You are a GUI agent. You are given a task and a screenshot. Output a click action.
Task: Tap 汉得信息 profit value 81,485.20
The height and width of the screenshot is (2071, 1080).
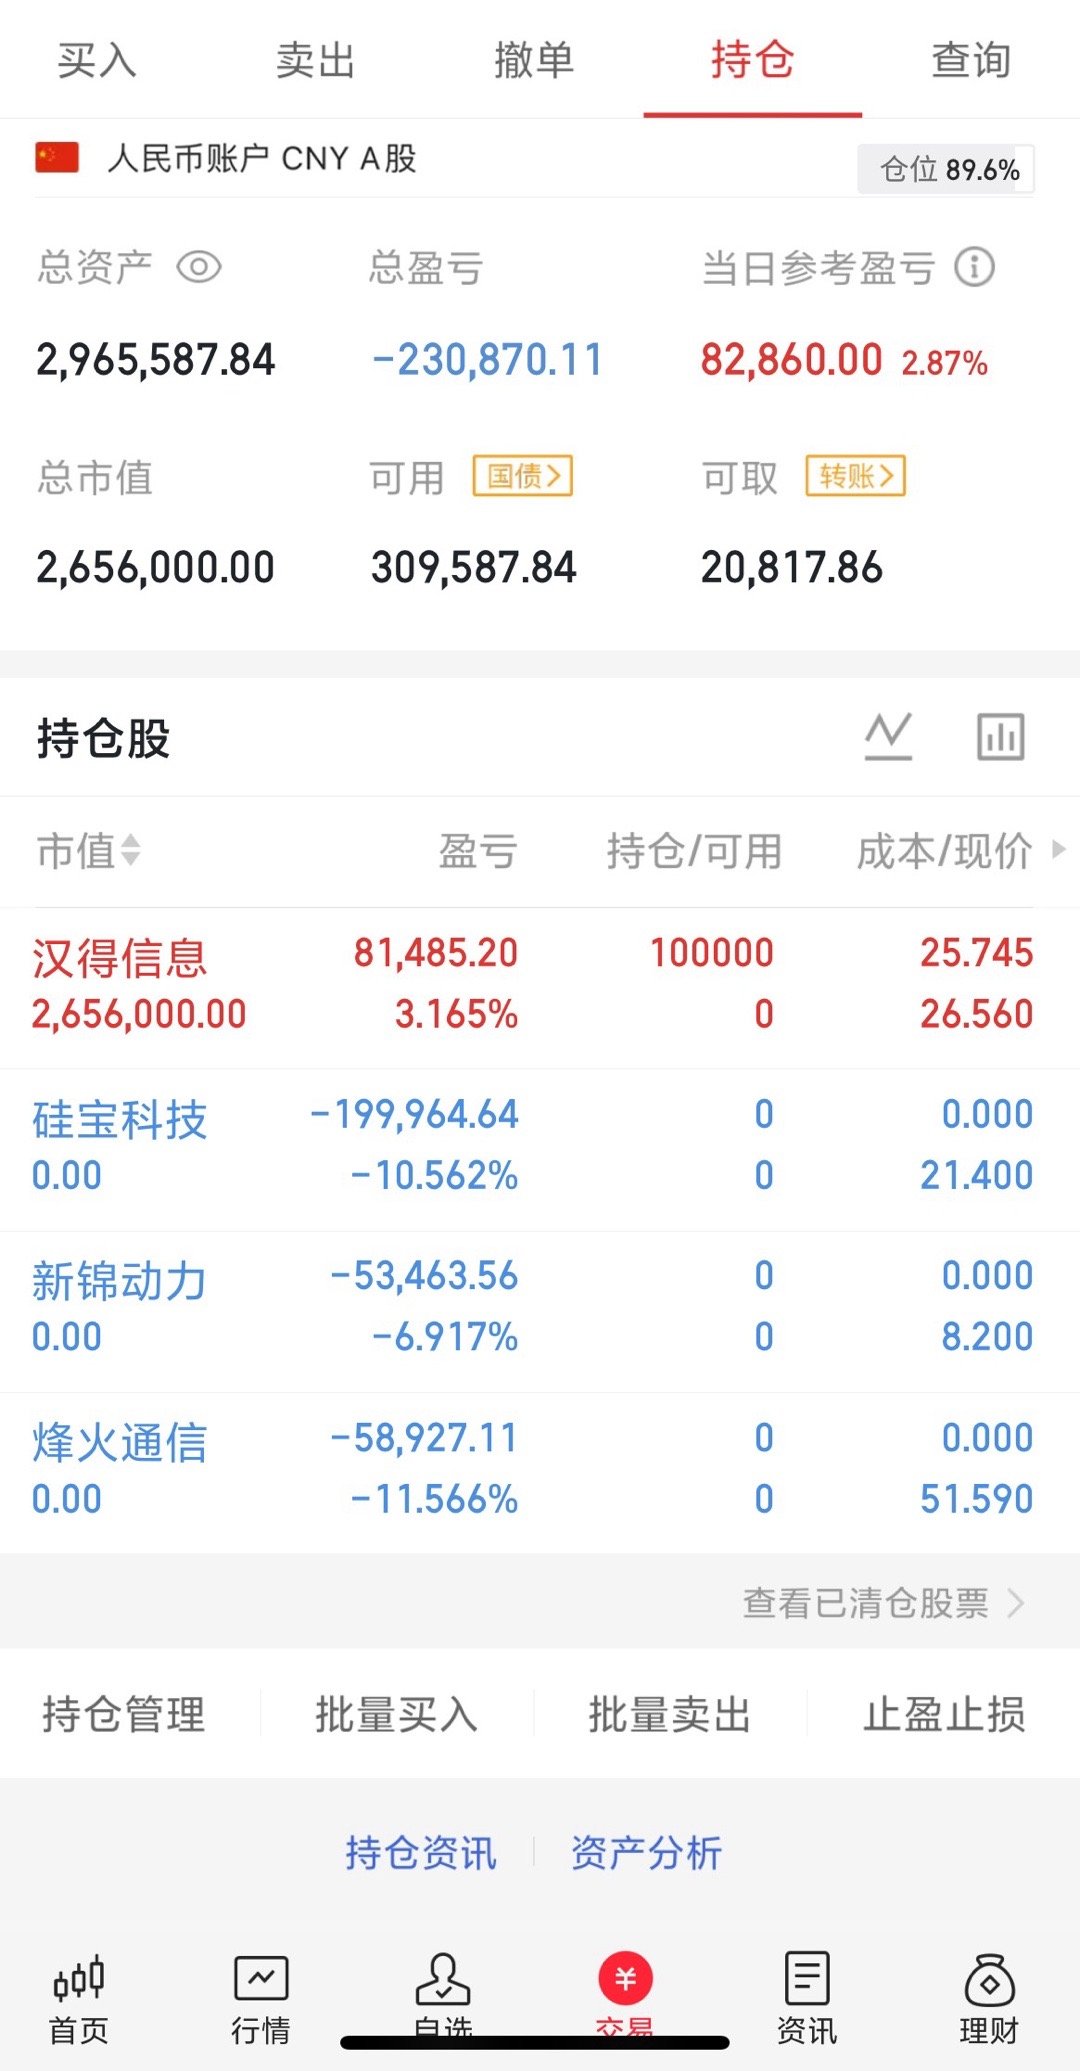tap(436, 953)
